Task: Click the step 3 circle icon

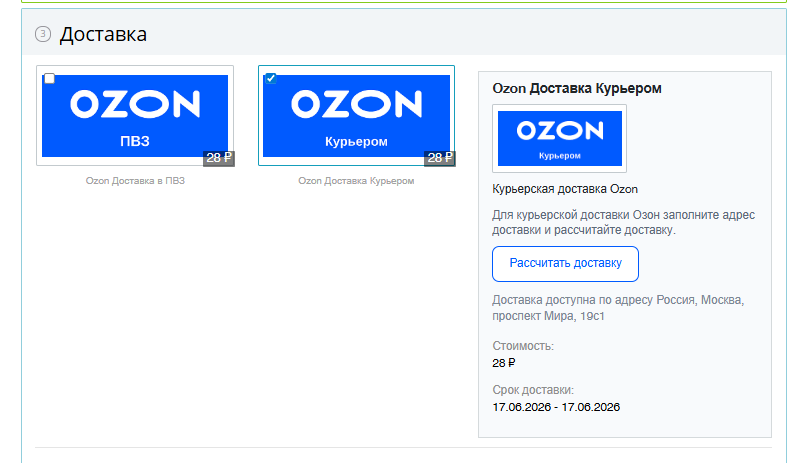Action: click(x=43, y=34)
